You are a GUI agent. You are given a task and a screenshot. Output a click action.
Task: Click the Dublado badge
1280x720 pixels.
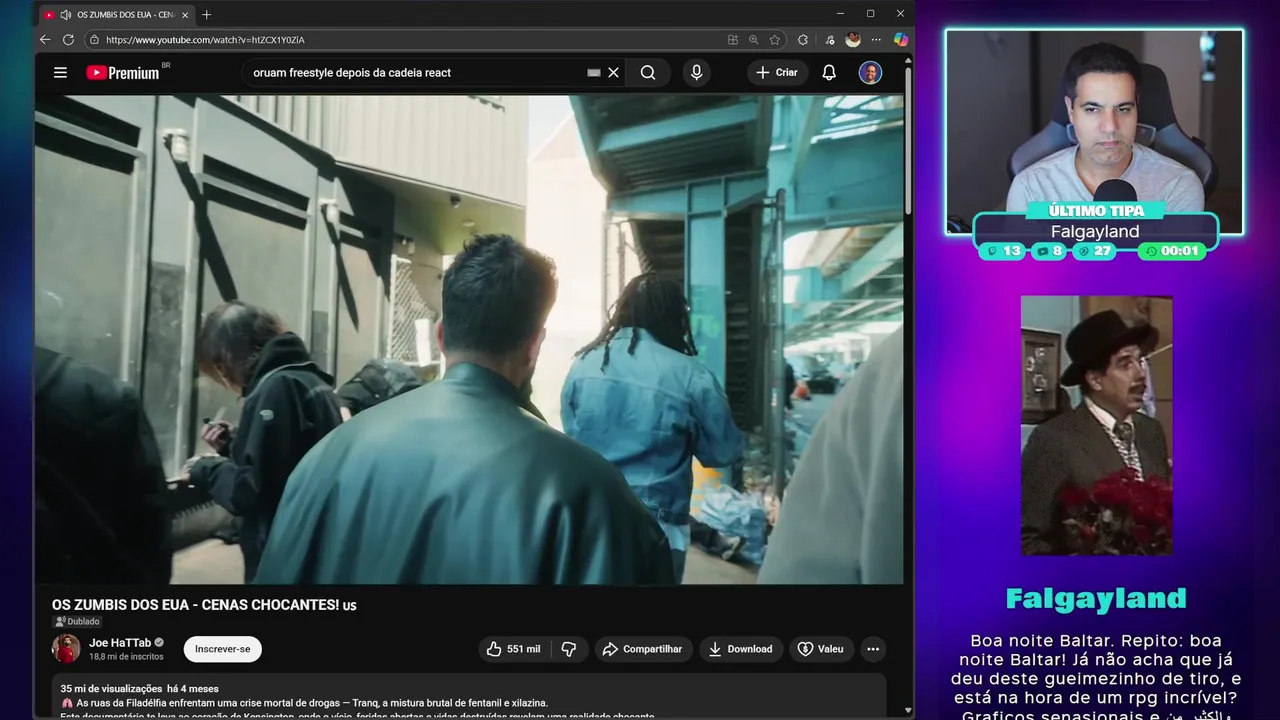pos(77,622)
